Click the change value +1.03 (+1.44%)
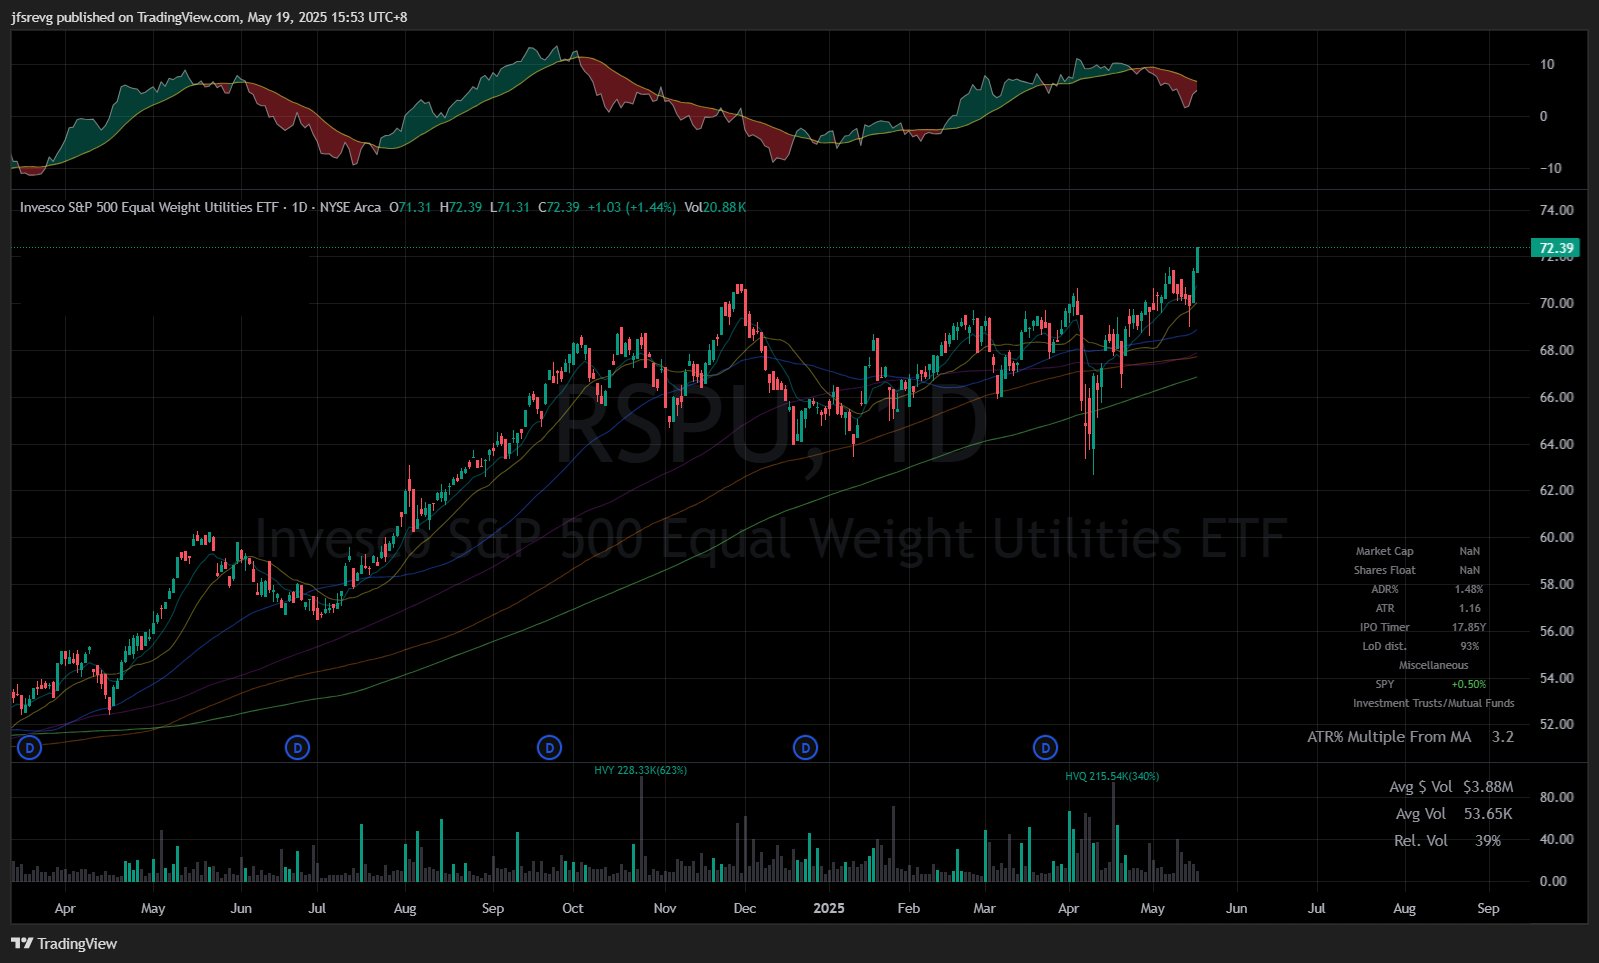Image resolution: width=1599 pixels, height=963 pixels. (631, 207)
